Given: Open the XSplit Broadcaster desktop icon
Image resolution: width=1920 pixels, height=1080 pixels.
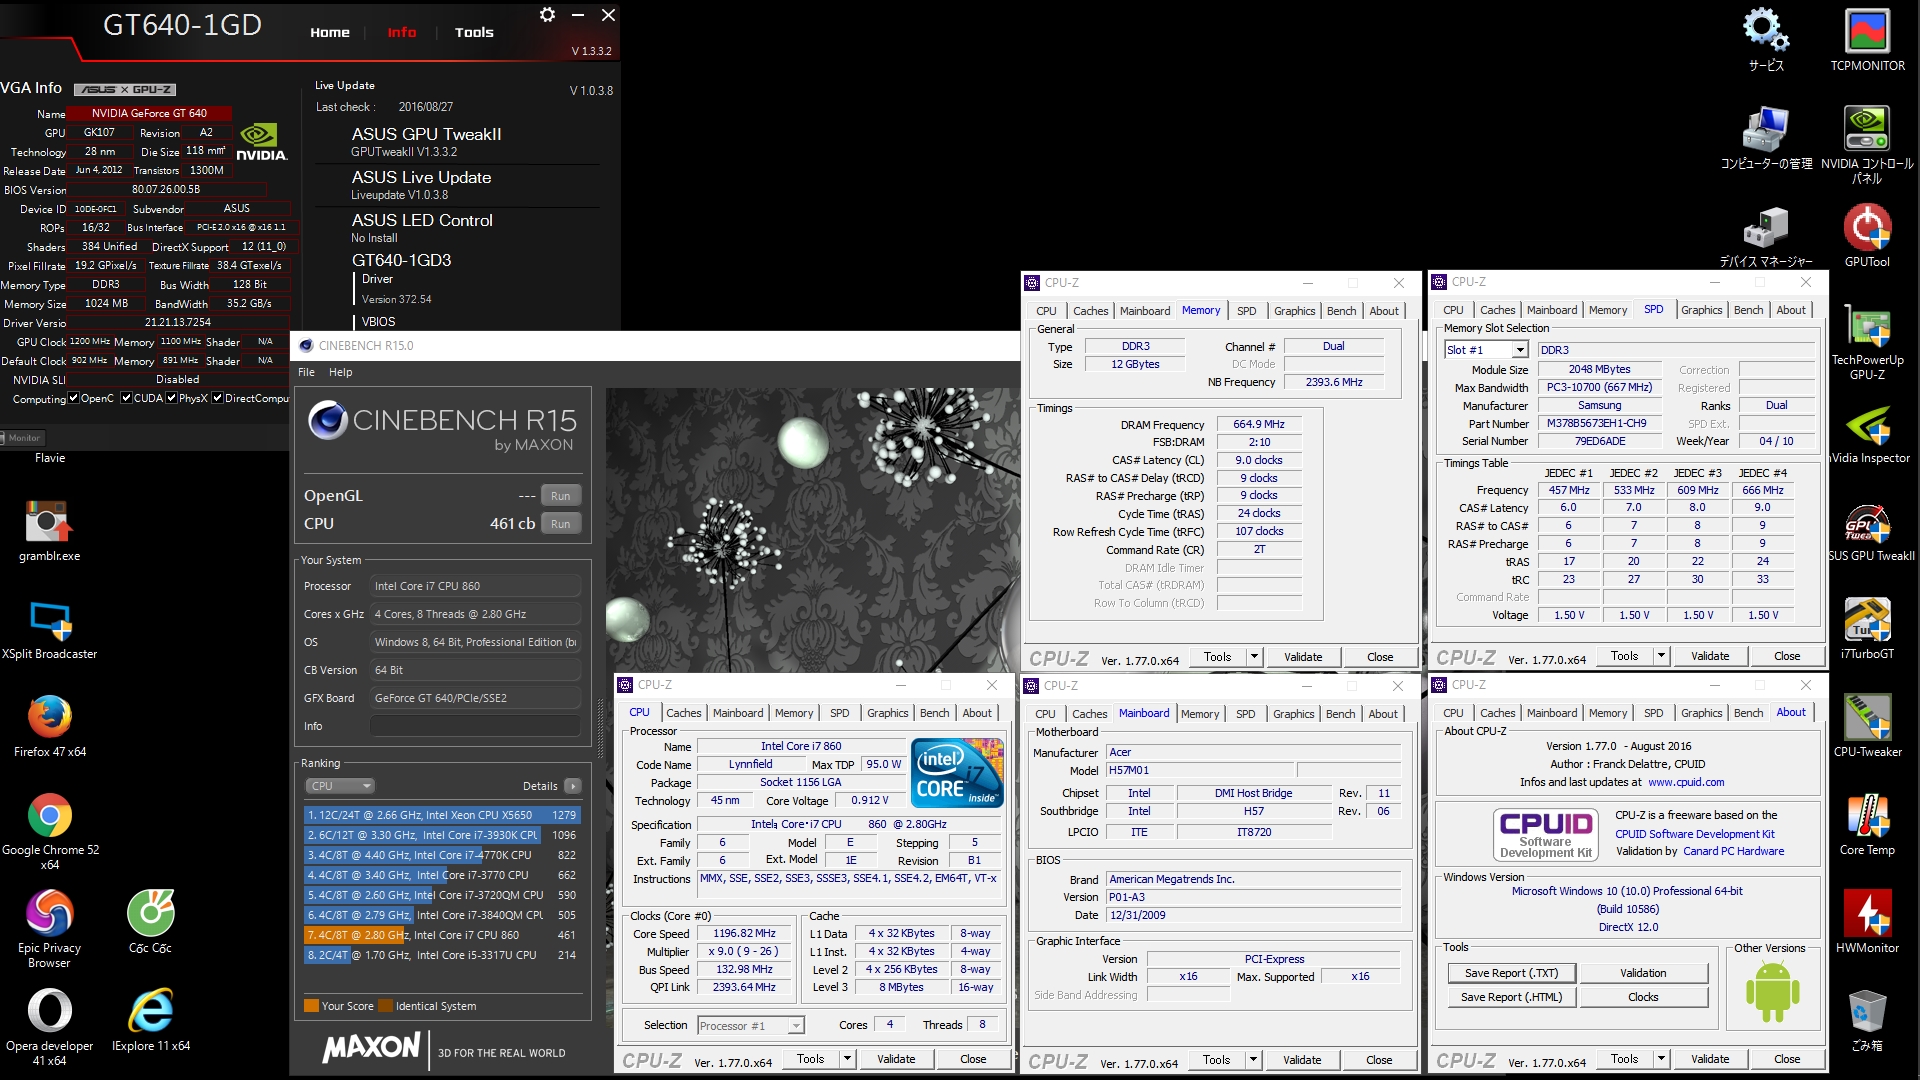Looking at the screenshot, I should coord(49,628).
